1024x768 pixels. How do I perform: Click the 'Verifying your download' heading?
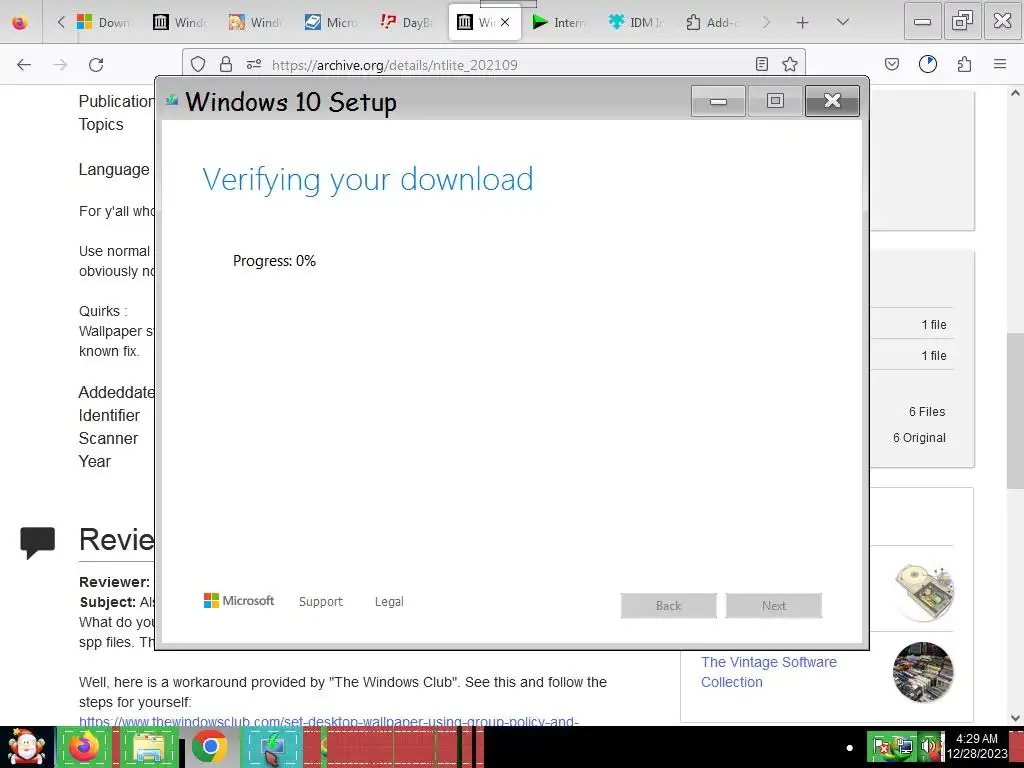pyautogui.click(x=368, y=180)
